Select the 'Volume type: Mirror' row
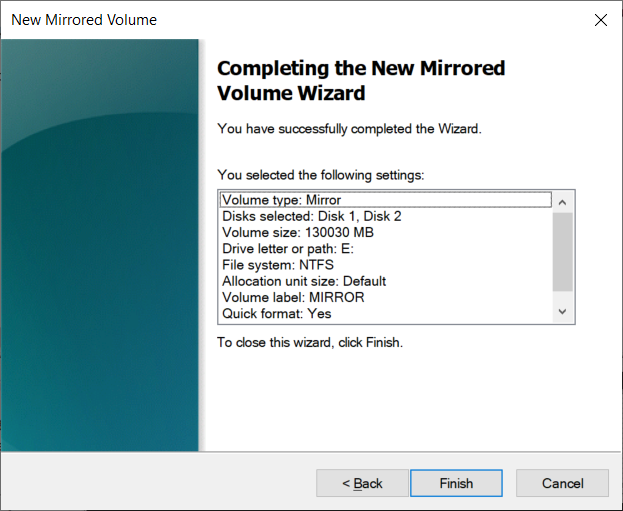623x511 pixels. 385,199
